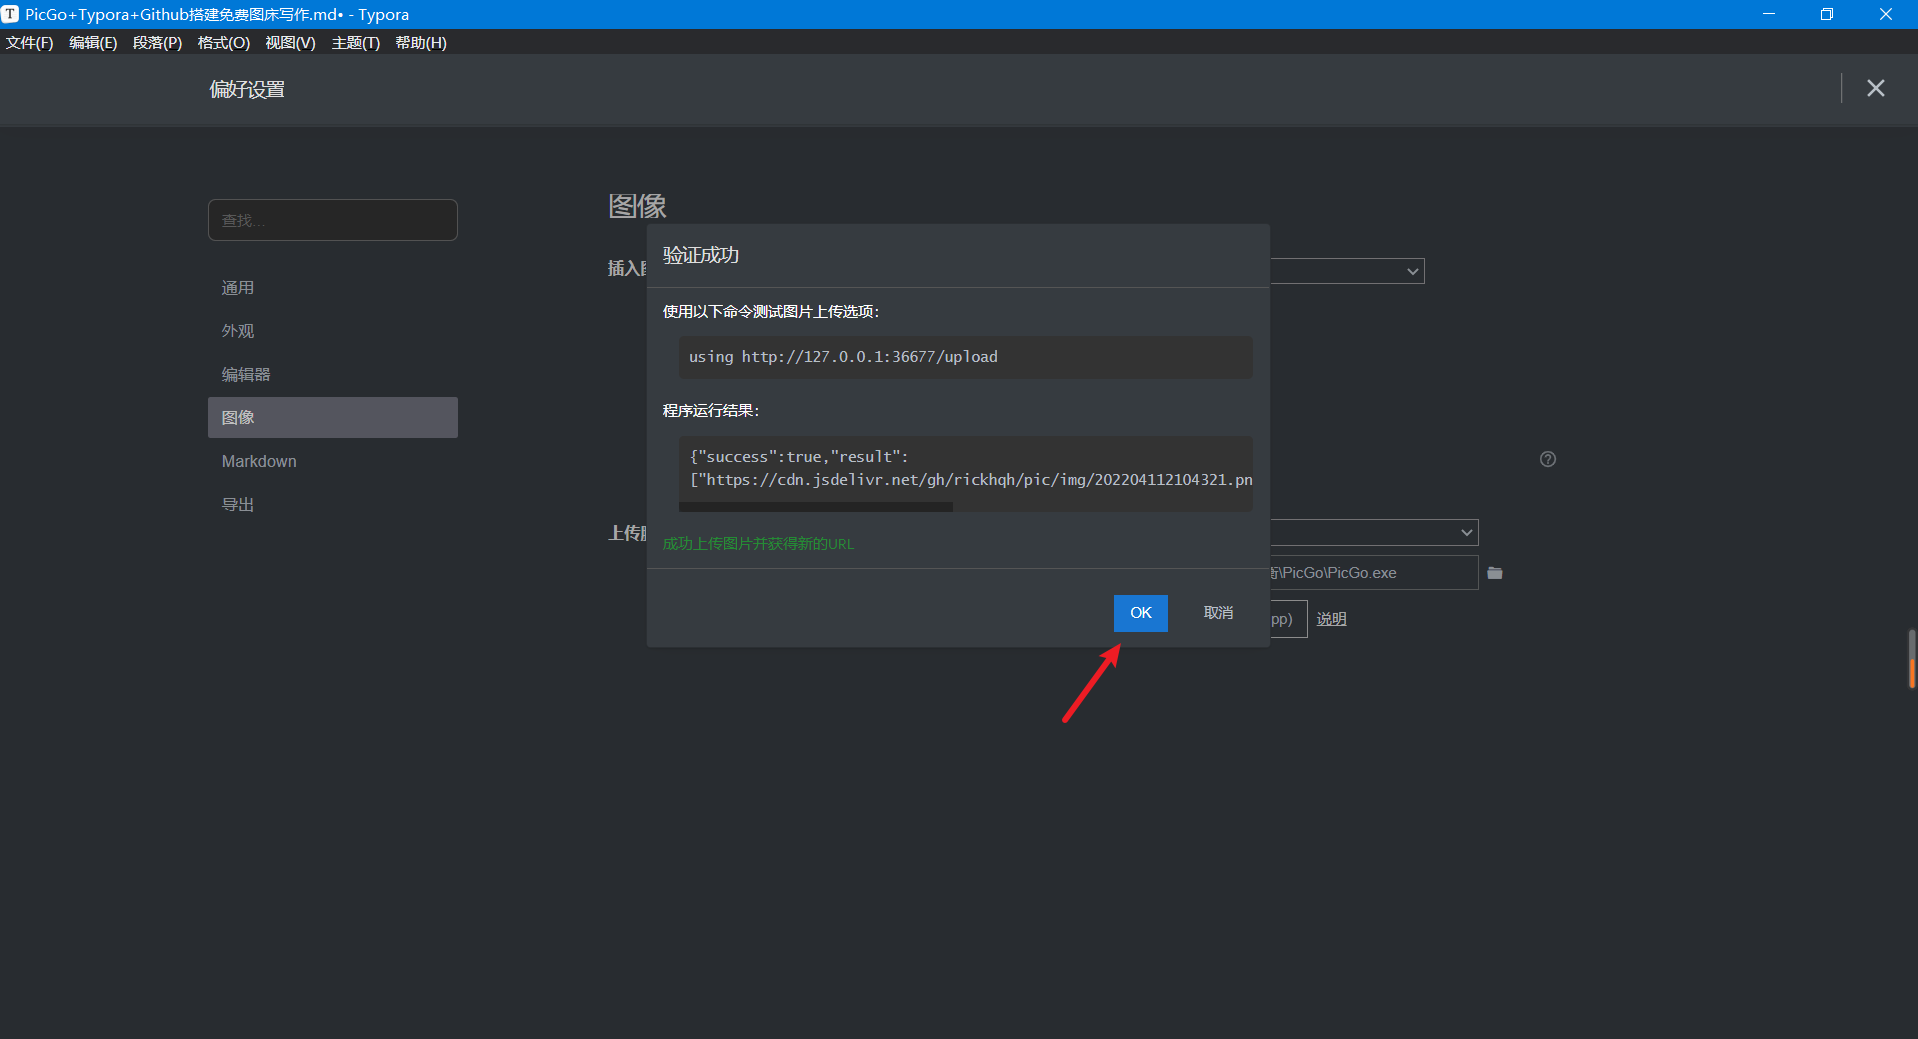Open the 文件(F) menu
This screenshot has width=1918, height=1039.
tap(29, 43)
